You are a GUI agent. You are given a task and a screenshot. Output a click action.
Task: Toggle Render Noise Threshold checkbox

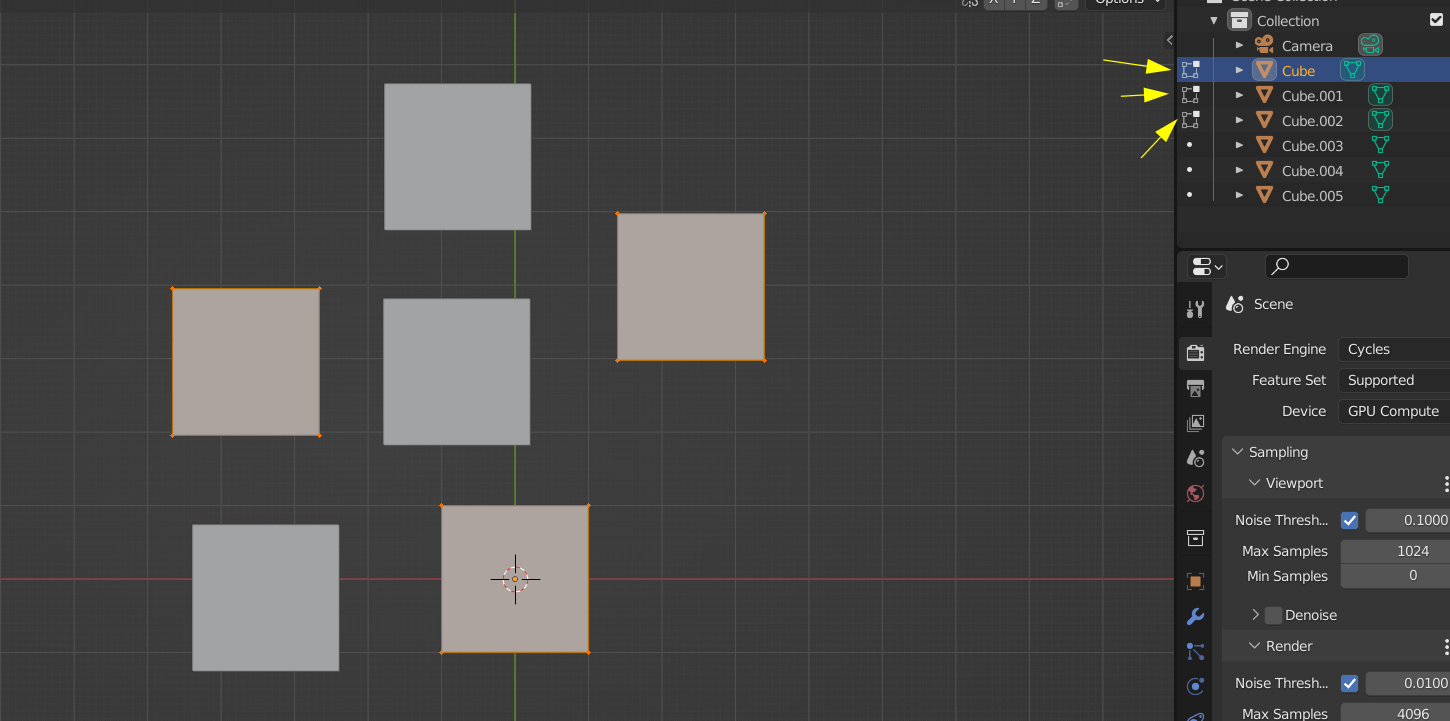pos(1349,683)
